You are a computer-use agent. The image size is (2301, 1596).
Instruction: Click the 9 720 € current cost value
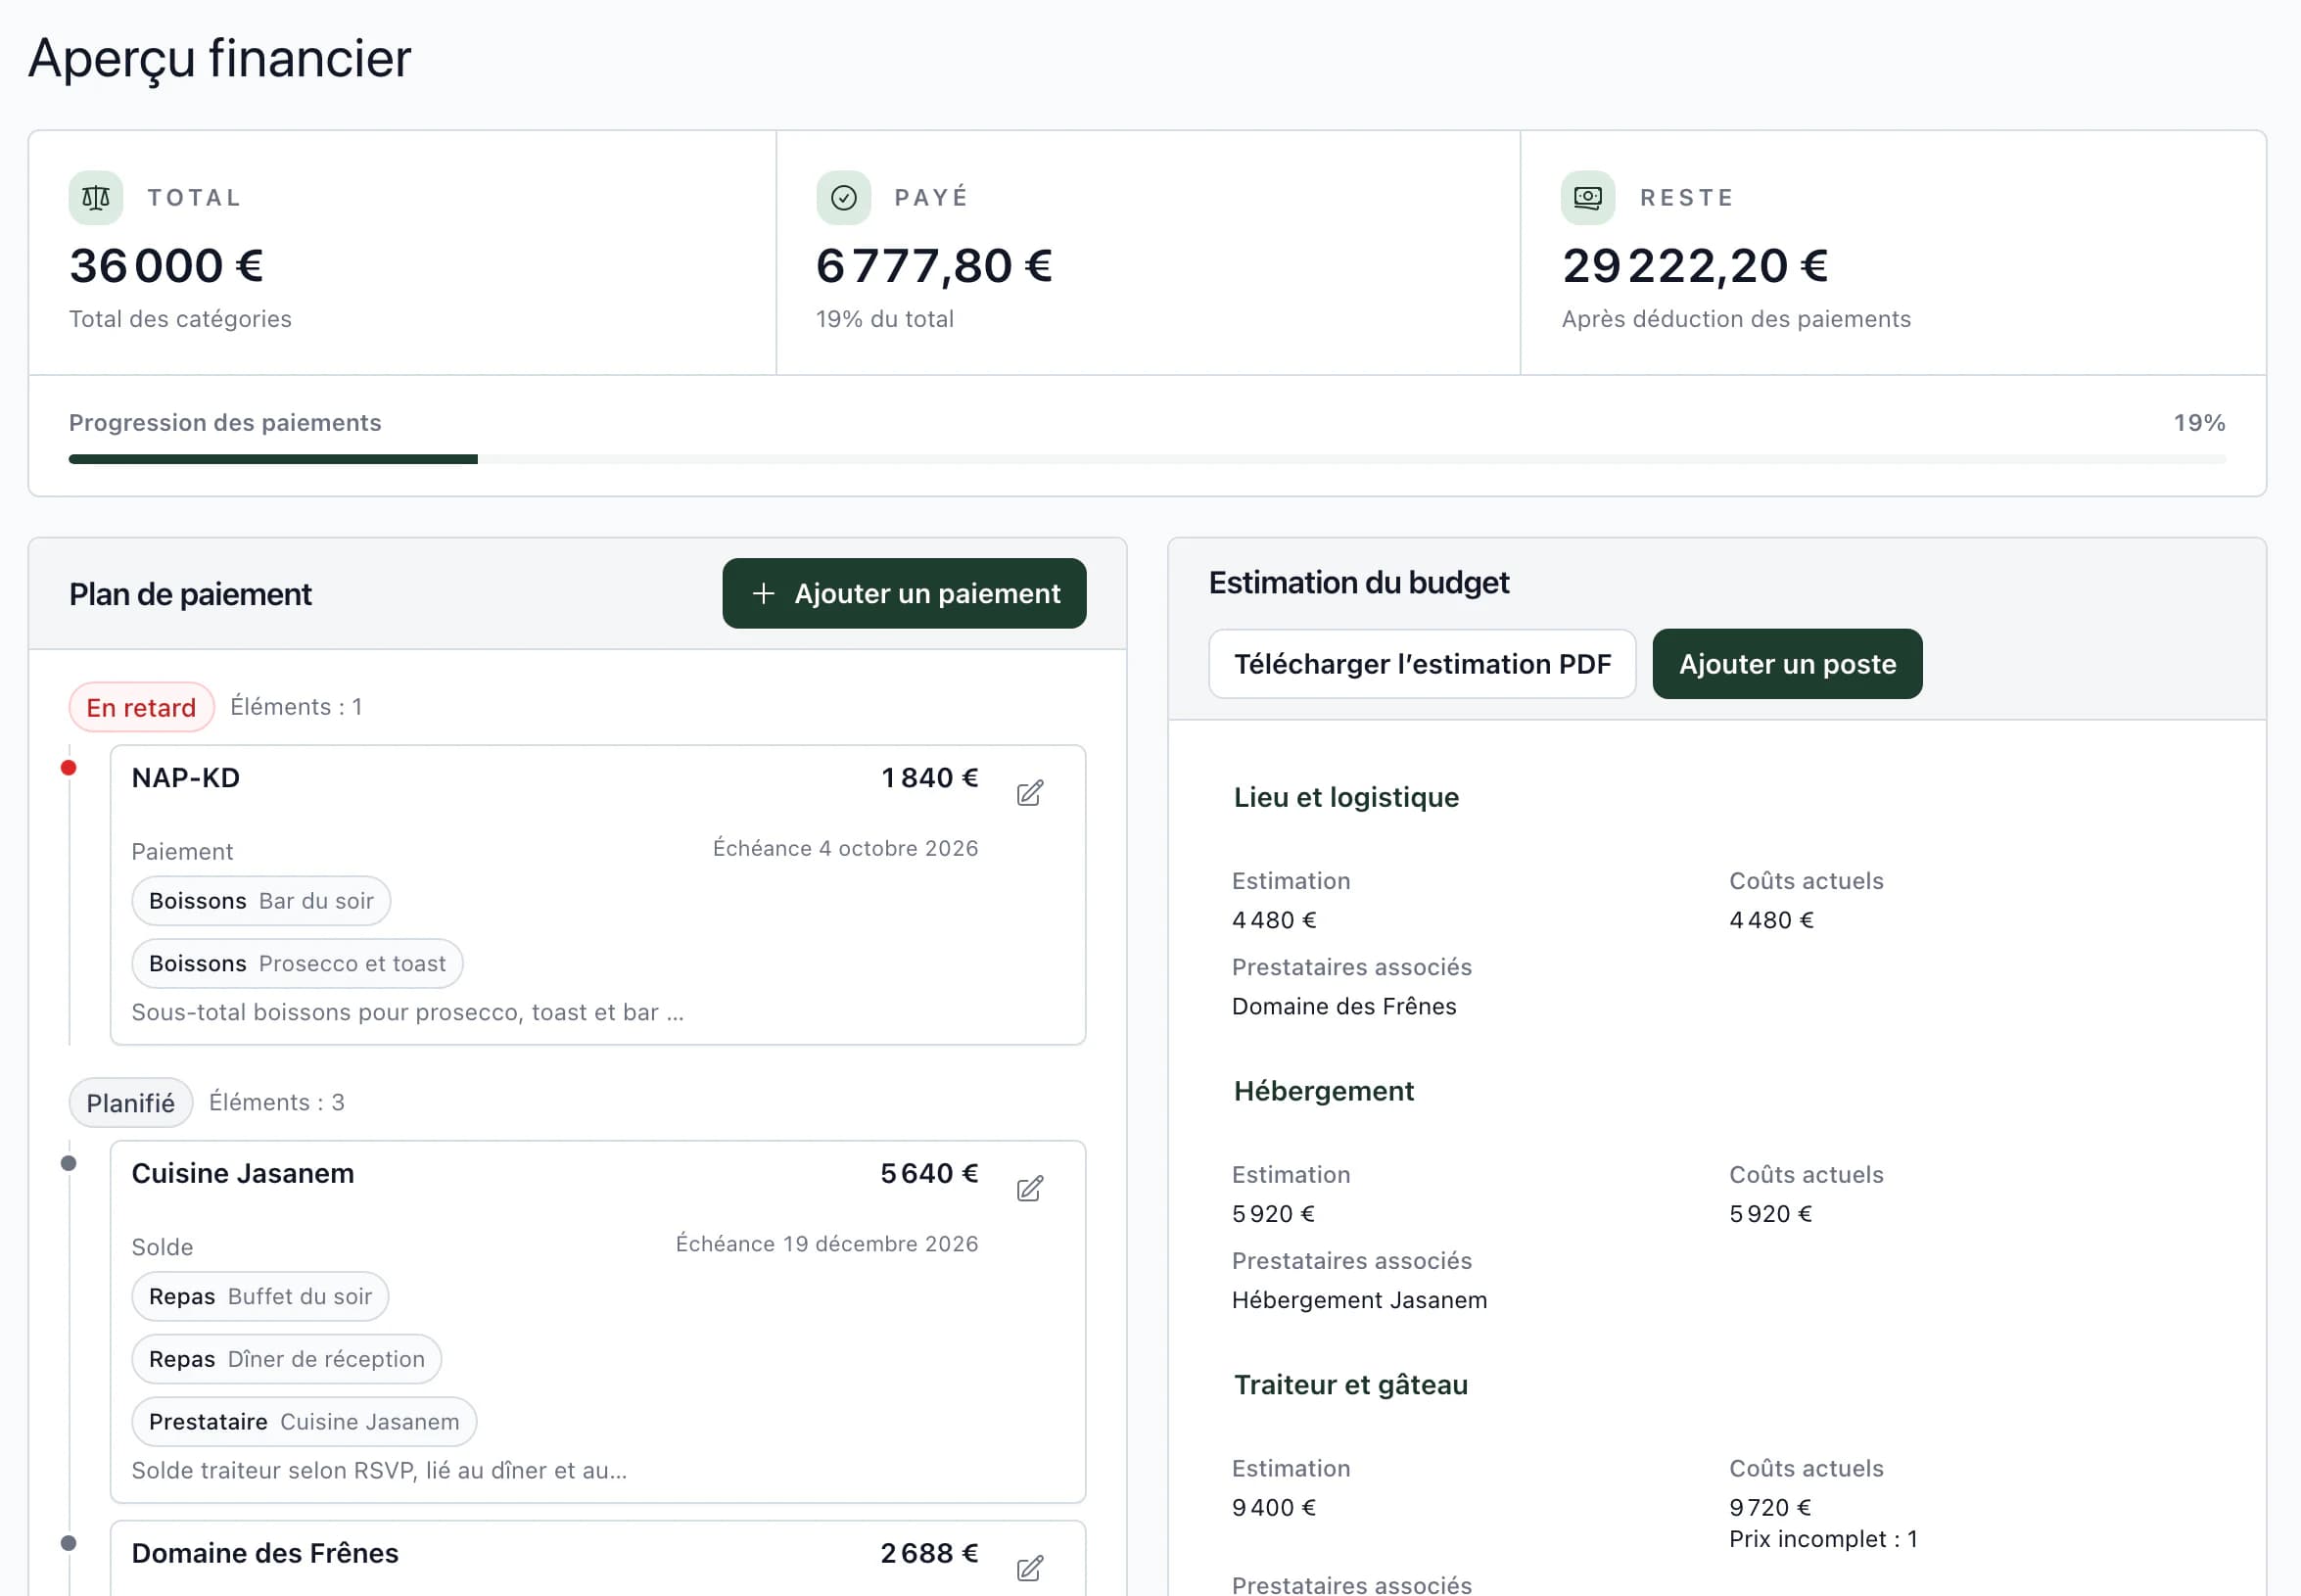[1770, 1507]
